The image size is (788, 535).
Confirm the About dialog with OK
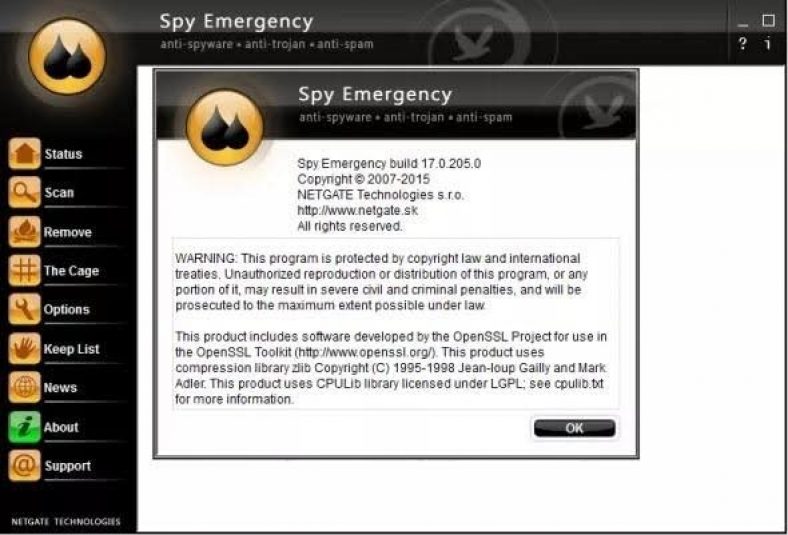click(x=574, y=428)
